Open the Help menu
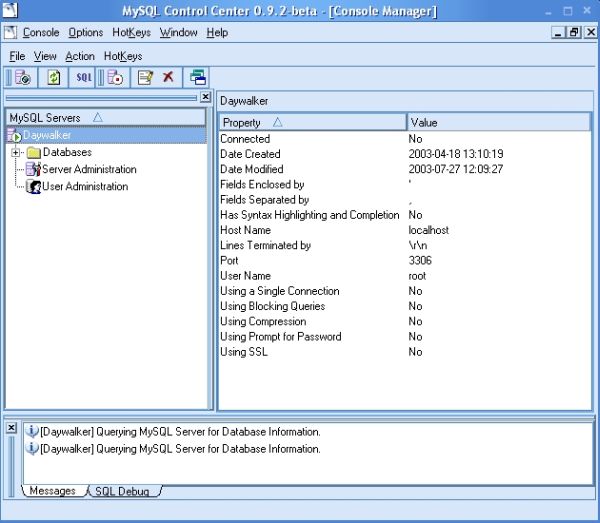Screen dimensions: 600x523 pyautogui.click(x=217, y=33)
